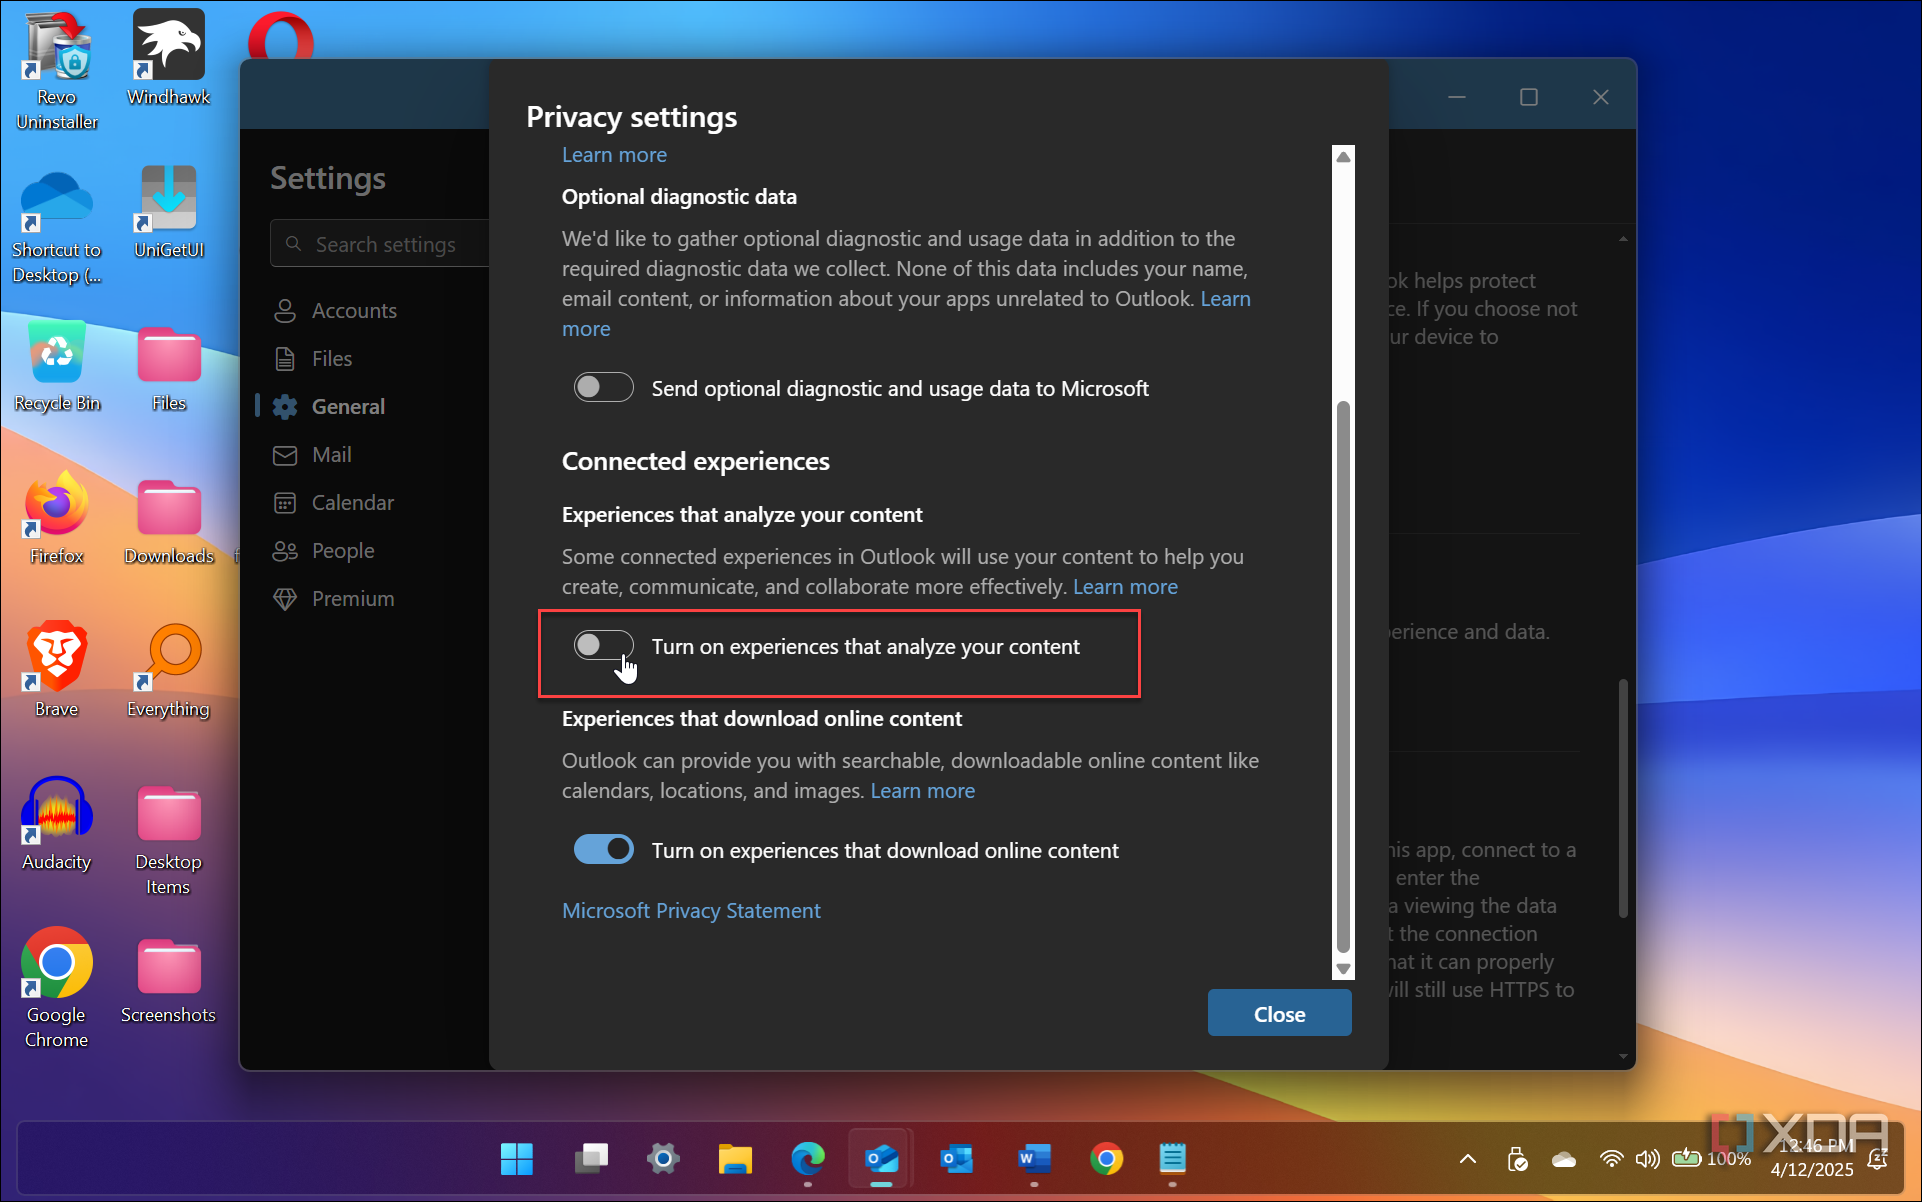
Task: Open File Explorer in the taskbar
Action: [x=735, y=1159]
